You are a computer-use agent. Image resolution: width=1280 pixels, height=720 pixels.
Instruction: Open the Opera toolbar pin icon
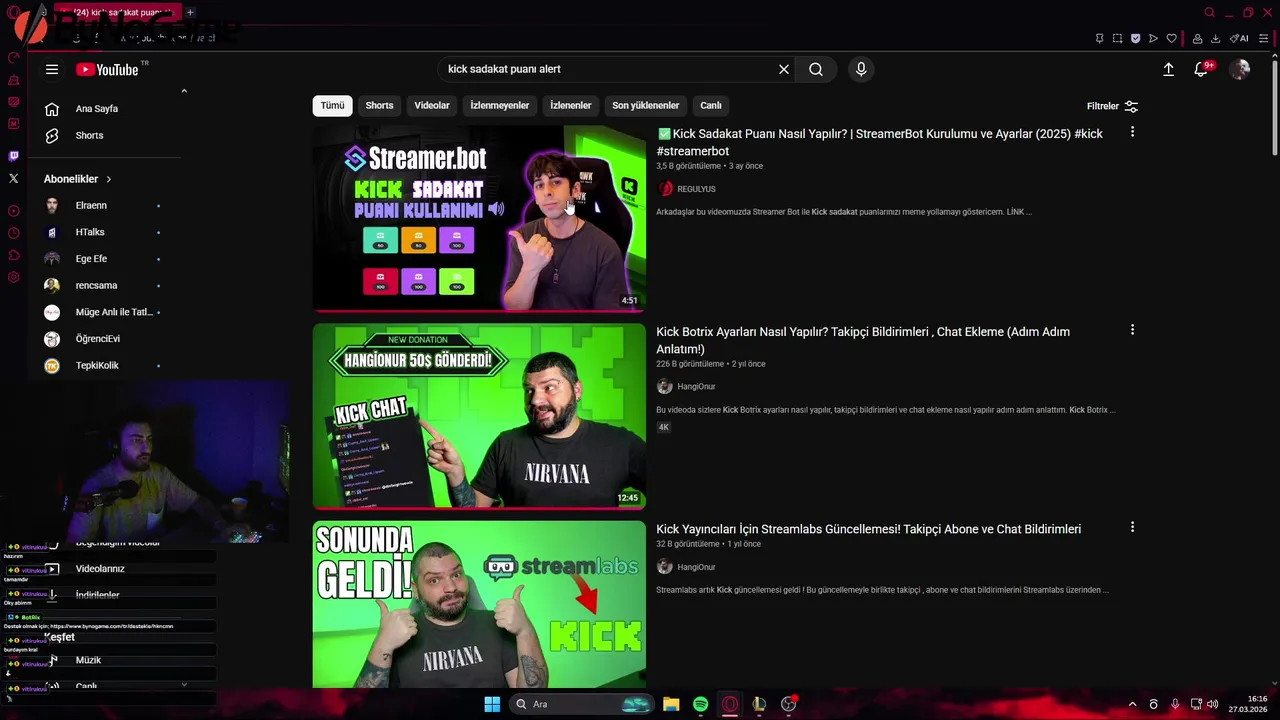point(1099,39)
